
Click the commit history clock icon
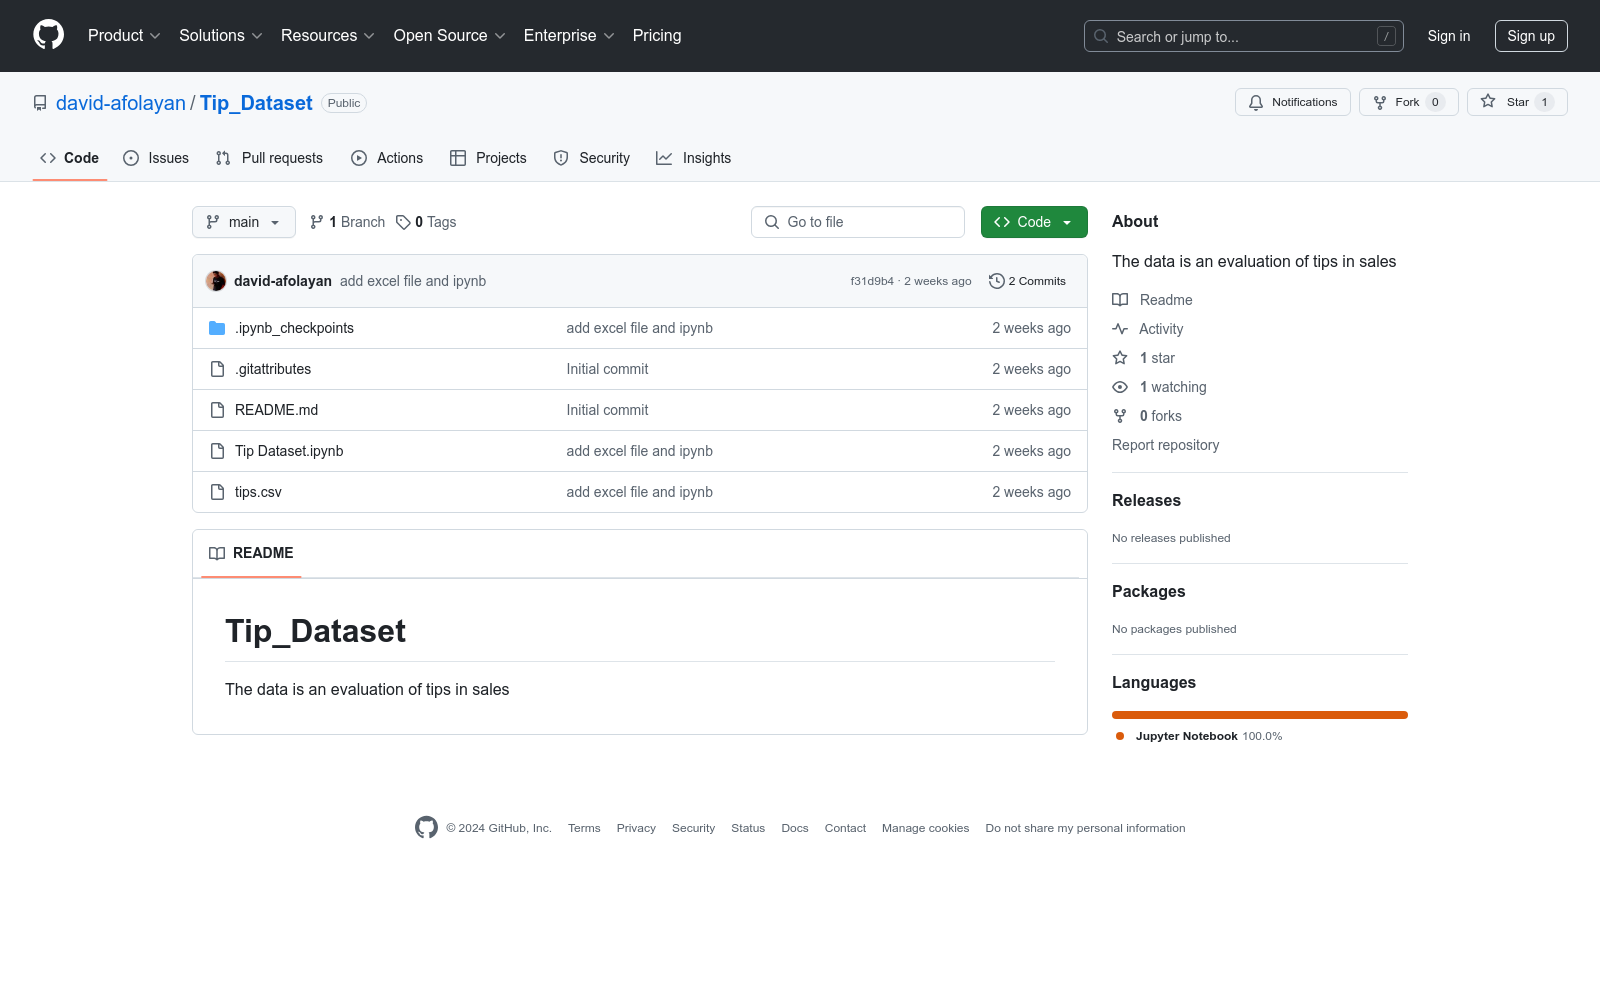(996, 281)
